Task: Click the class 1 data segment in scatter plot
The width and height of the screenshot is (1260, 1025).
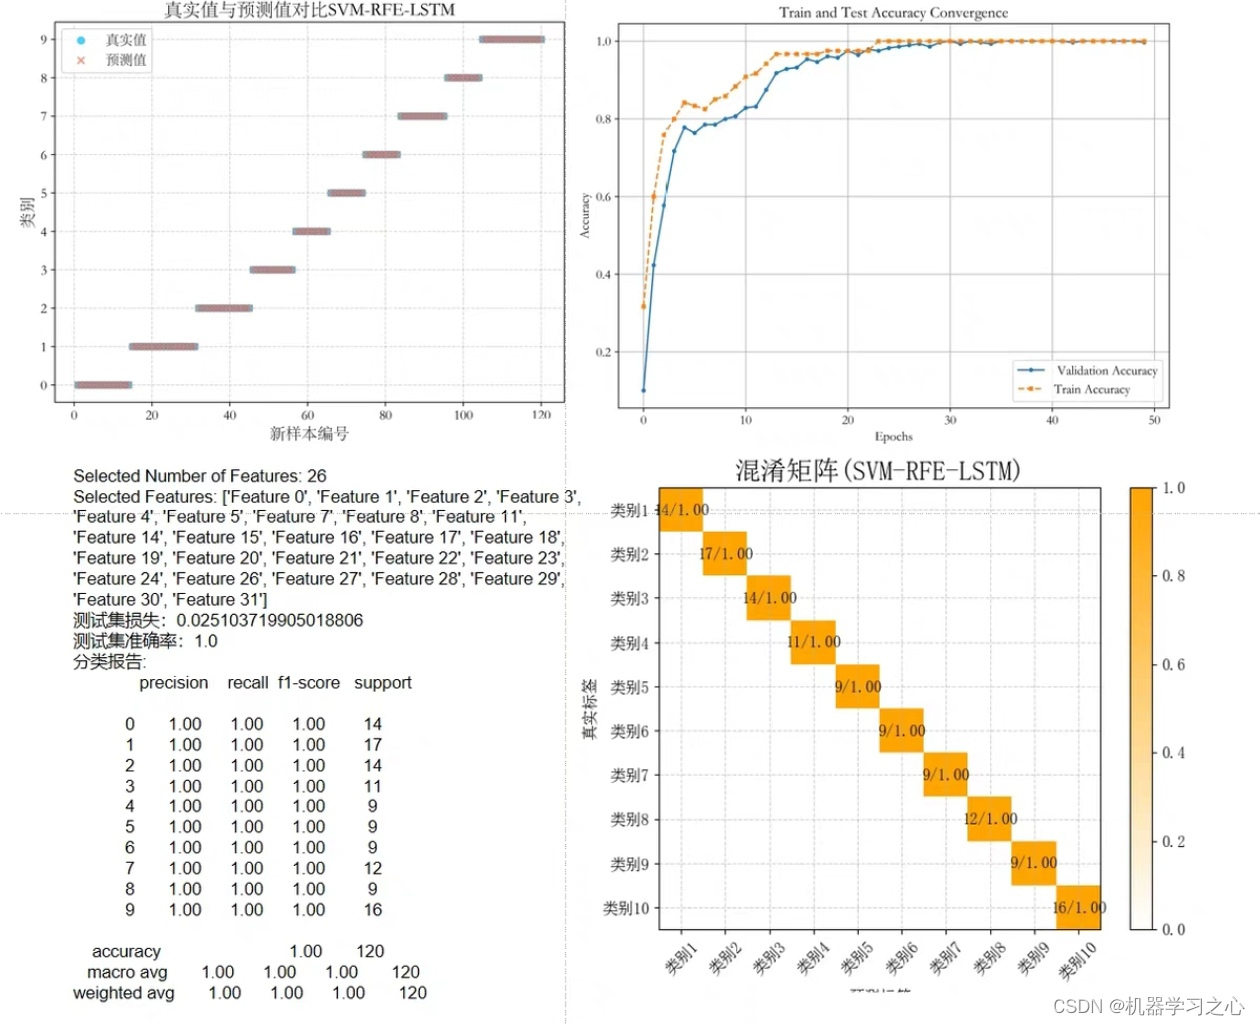Action: (163, 346)
